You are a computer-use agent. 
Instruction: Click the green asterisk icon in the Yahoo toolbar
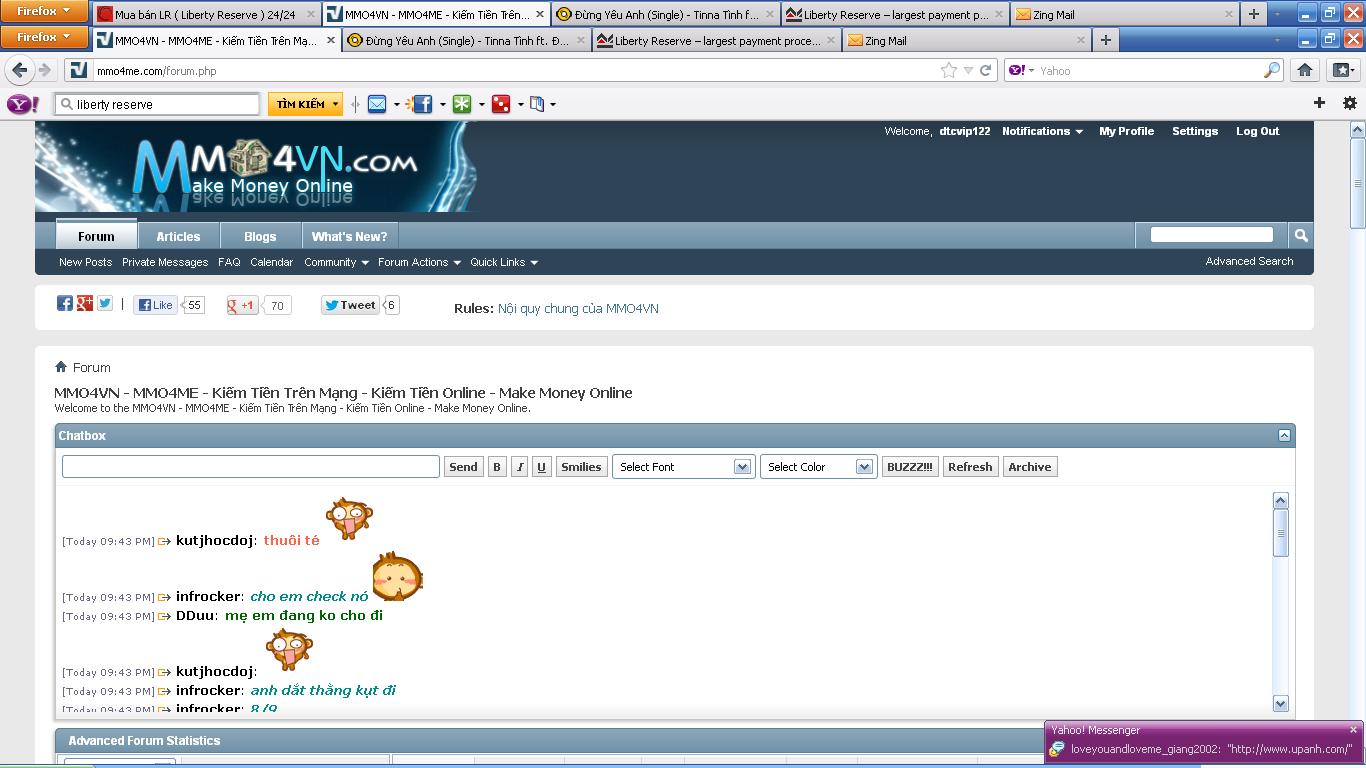point(462,104)
